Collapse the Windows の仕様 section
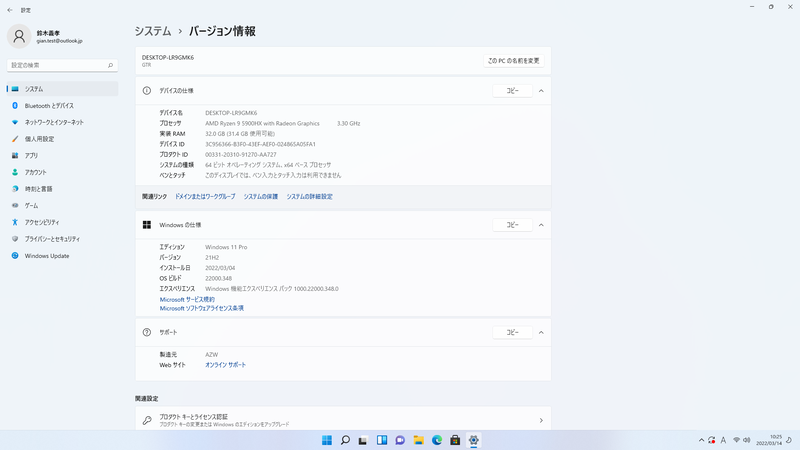The height and width of the screenshot is (450, 800). click(541, 225)
